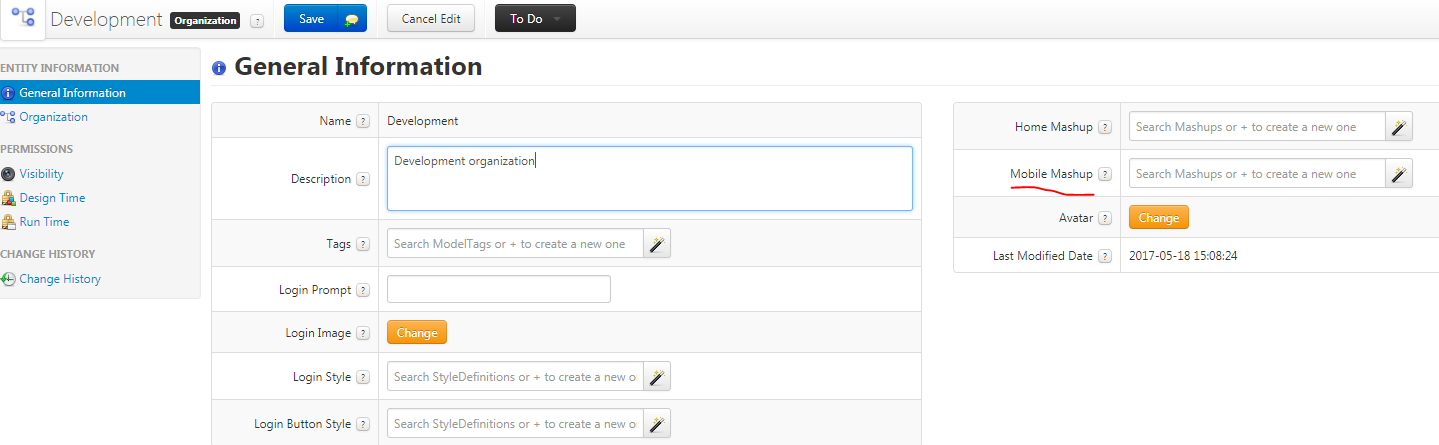Image resolution: width=1439 pixels, height=445 pixels.
Task: Click the wand icon for Login Style
Action: point(657,377)
